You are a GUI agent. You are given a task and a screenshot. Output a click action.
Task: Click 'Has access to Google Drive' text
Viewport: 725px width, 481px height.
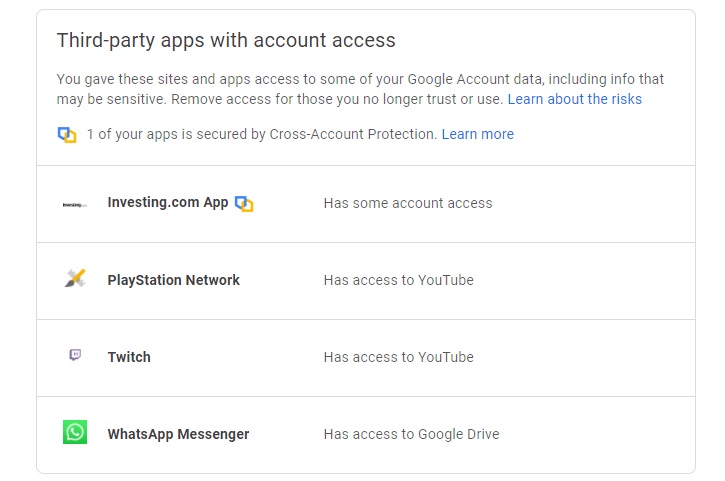(410, 434)
